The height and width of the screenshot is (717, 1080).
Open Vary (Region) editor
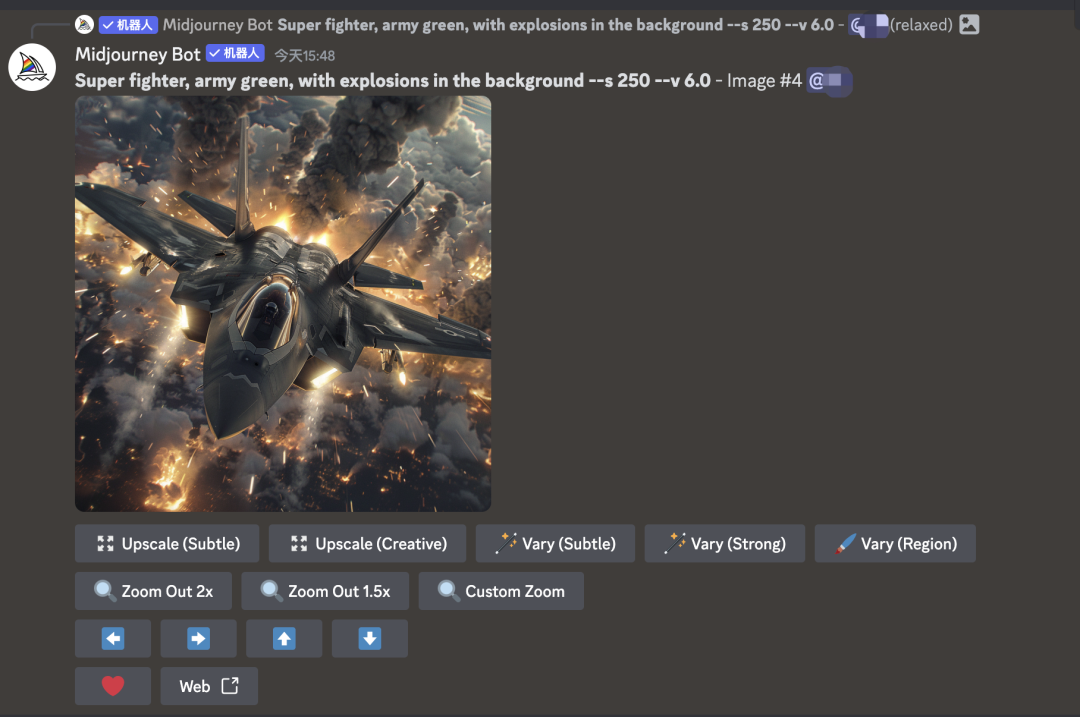pyautogui.click(x=895, y=543)
